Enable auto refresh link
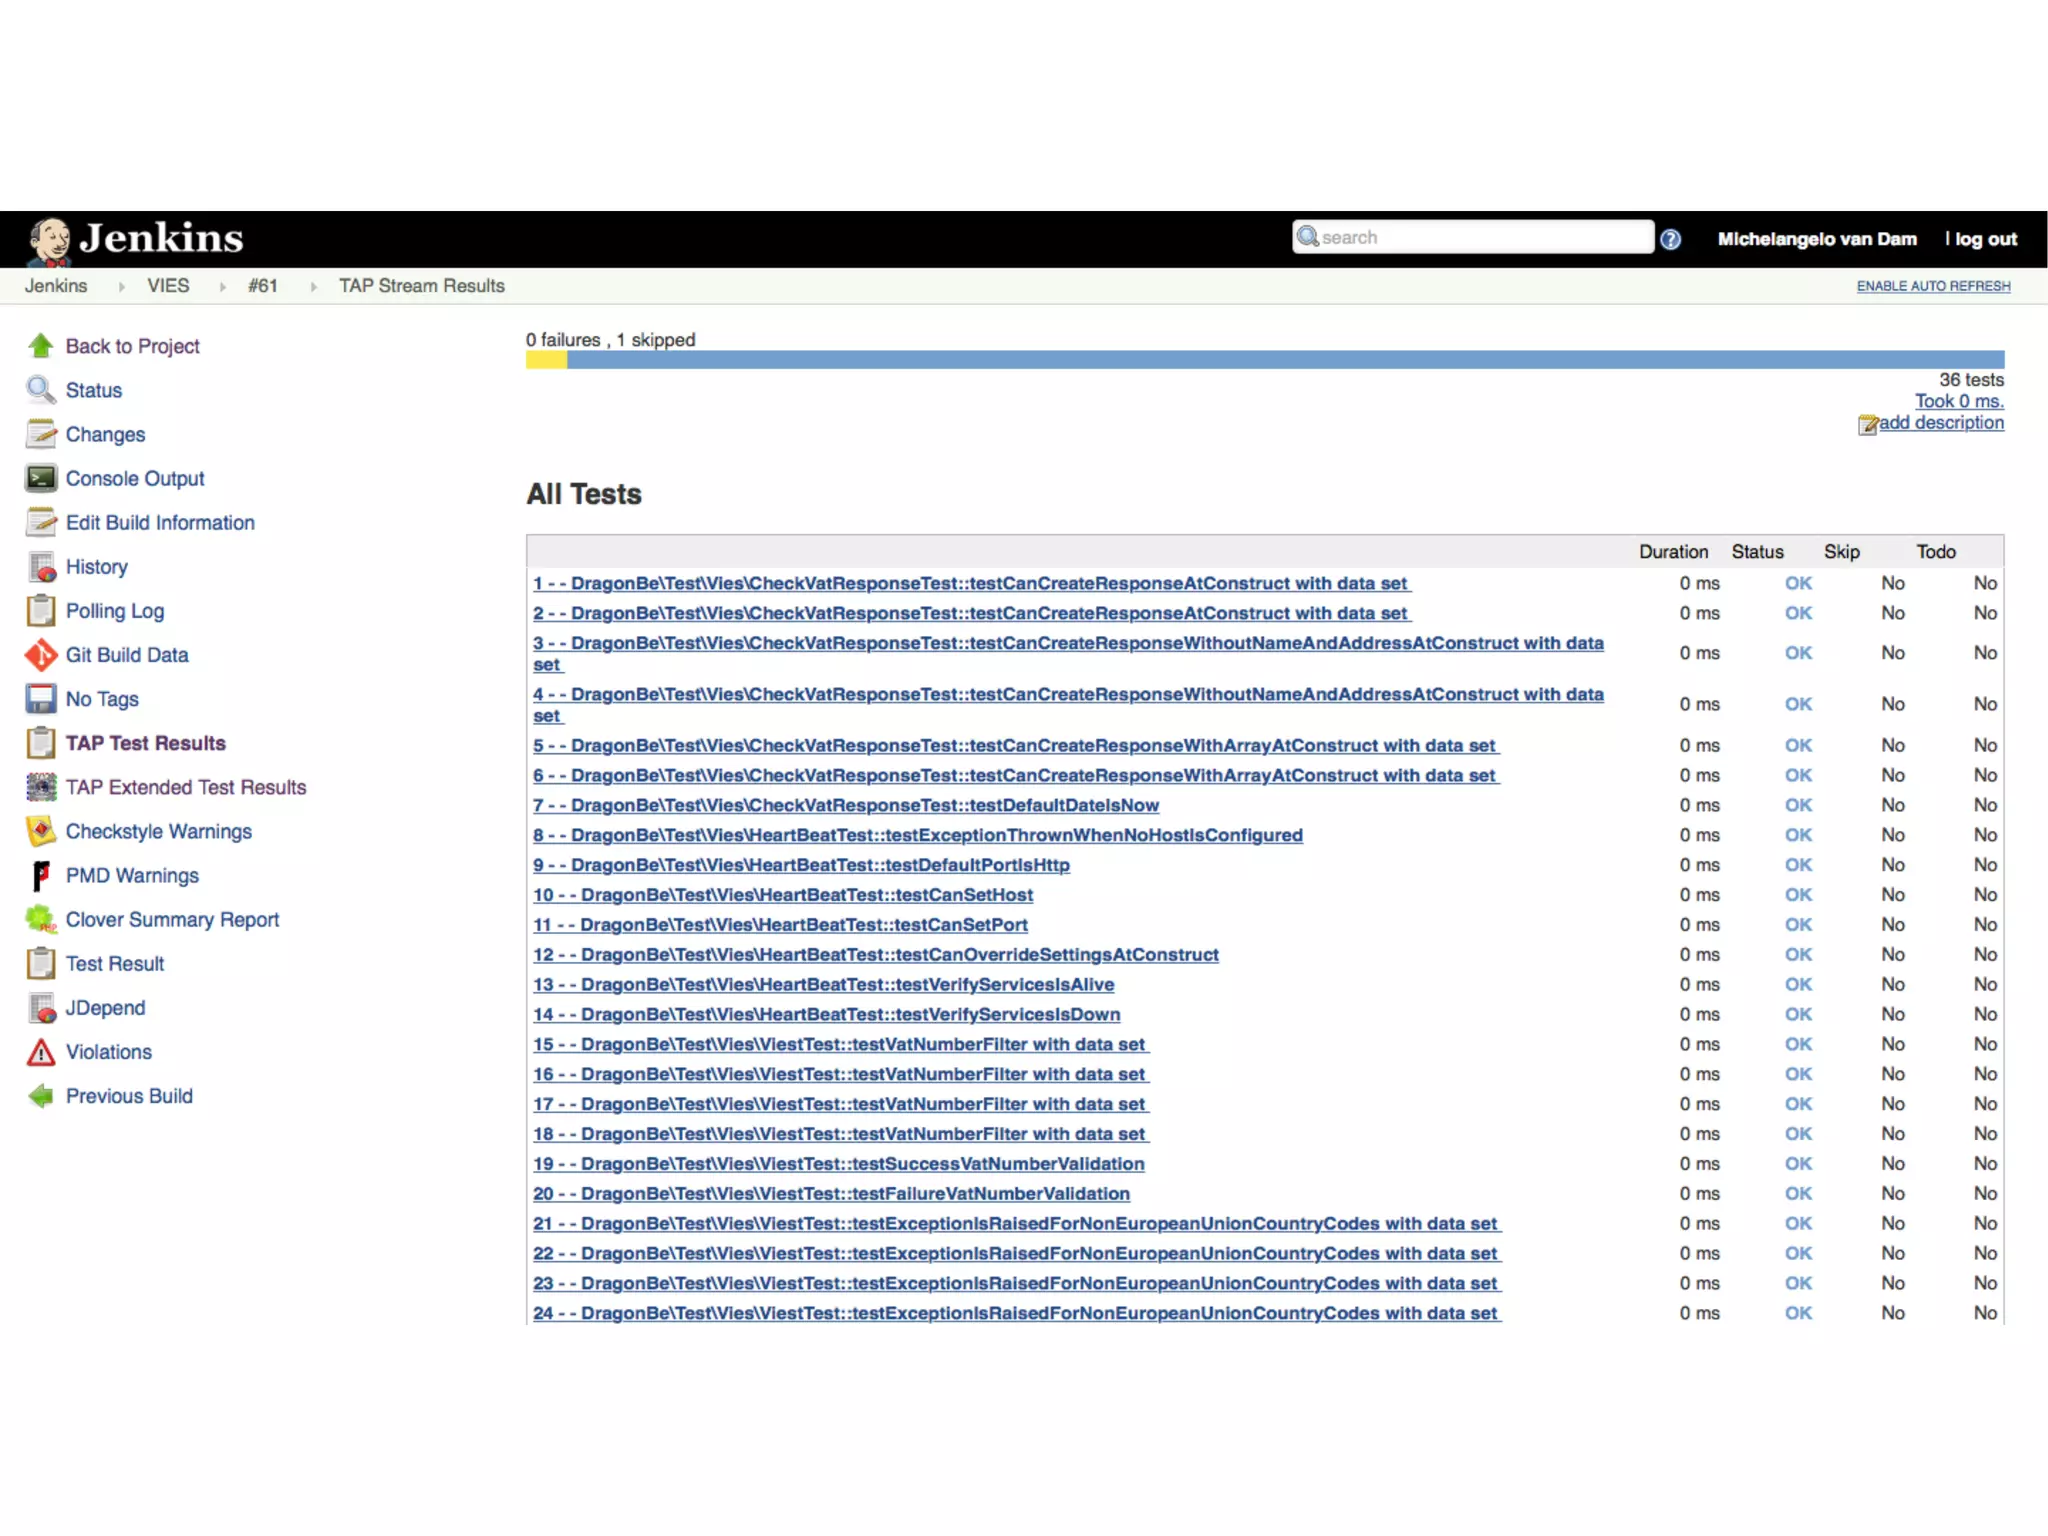 tap(1932, 286)
